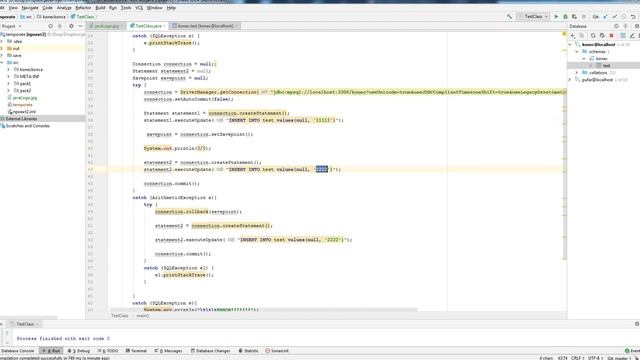Click locate file target icon in Project panel
Screen dimensions: 640x360
(51, 26)
